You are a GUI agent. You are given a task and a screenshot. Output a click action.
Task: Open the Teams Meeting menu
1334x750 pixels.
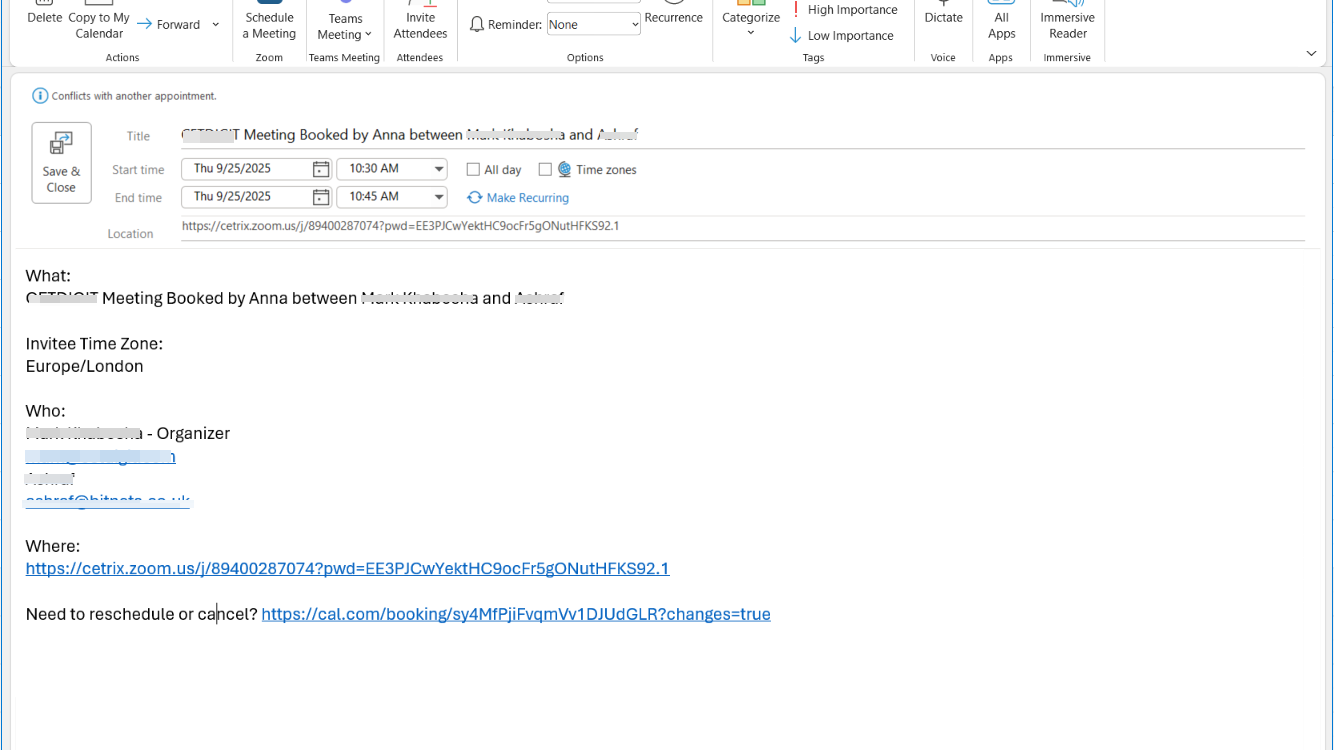(x=345, y=27)
